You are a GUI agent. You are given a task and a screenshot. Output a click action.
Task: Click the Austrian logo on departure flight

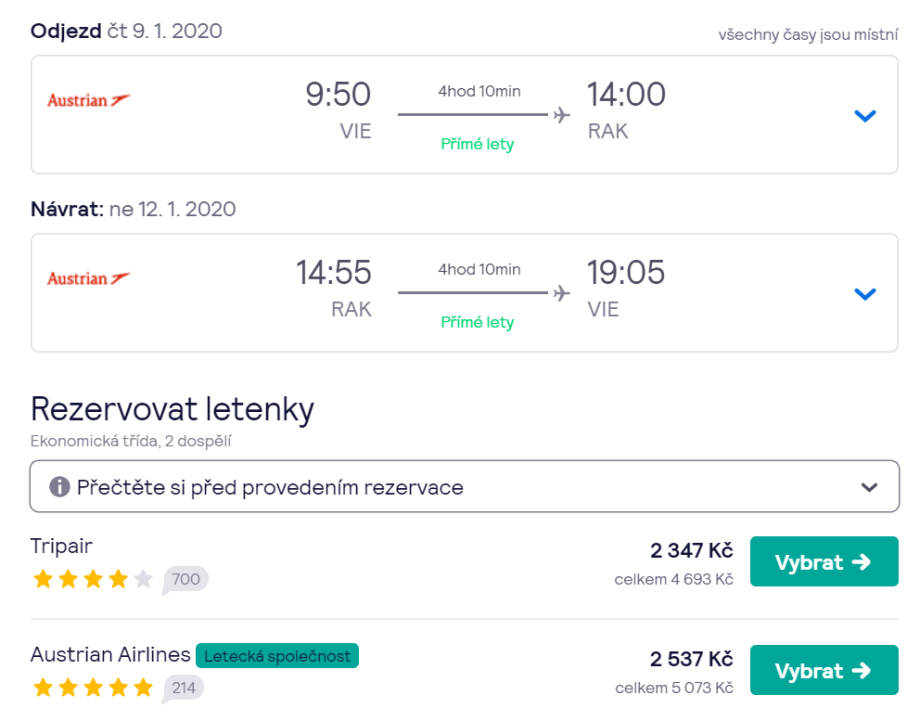pos(88,100)
